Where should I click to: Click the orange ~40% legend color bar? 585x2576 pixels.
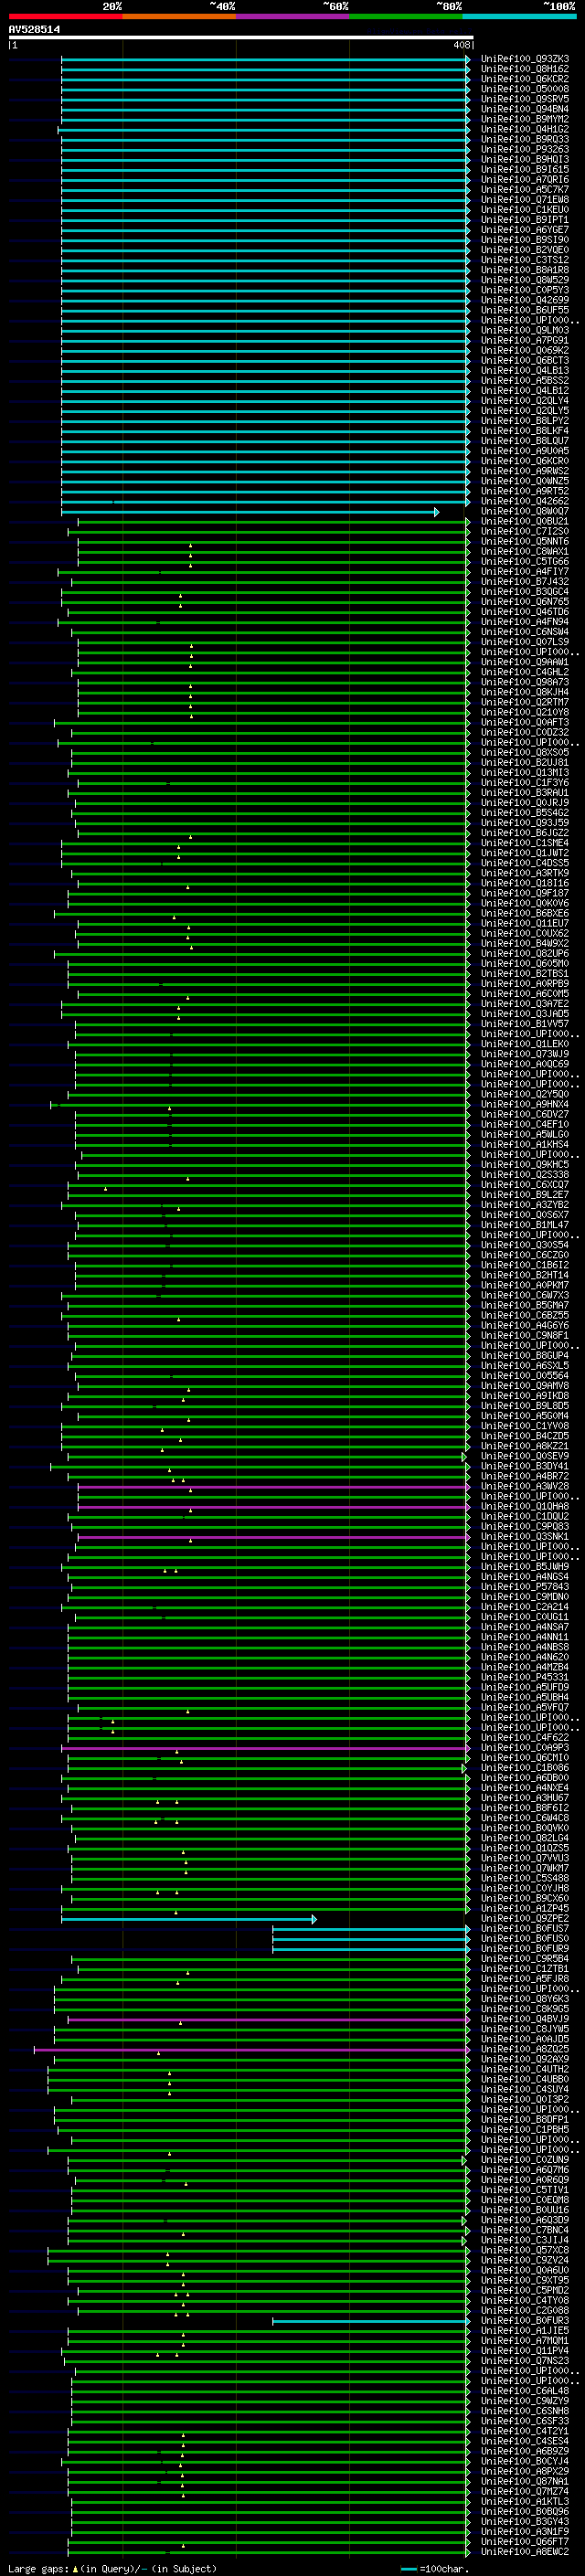(x=179, y=17)
